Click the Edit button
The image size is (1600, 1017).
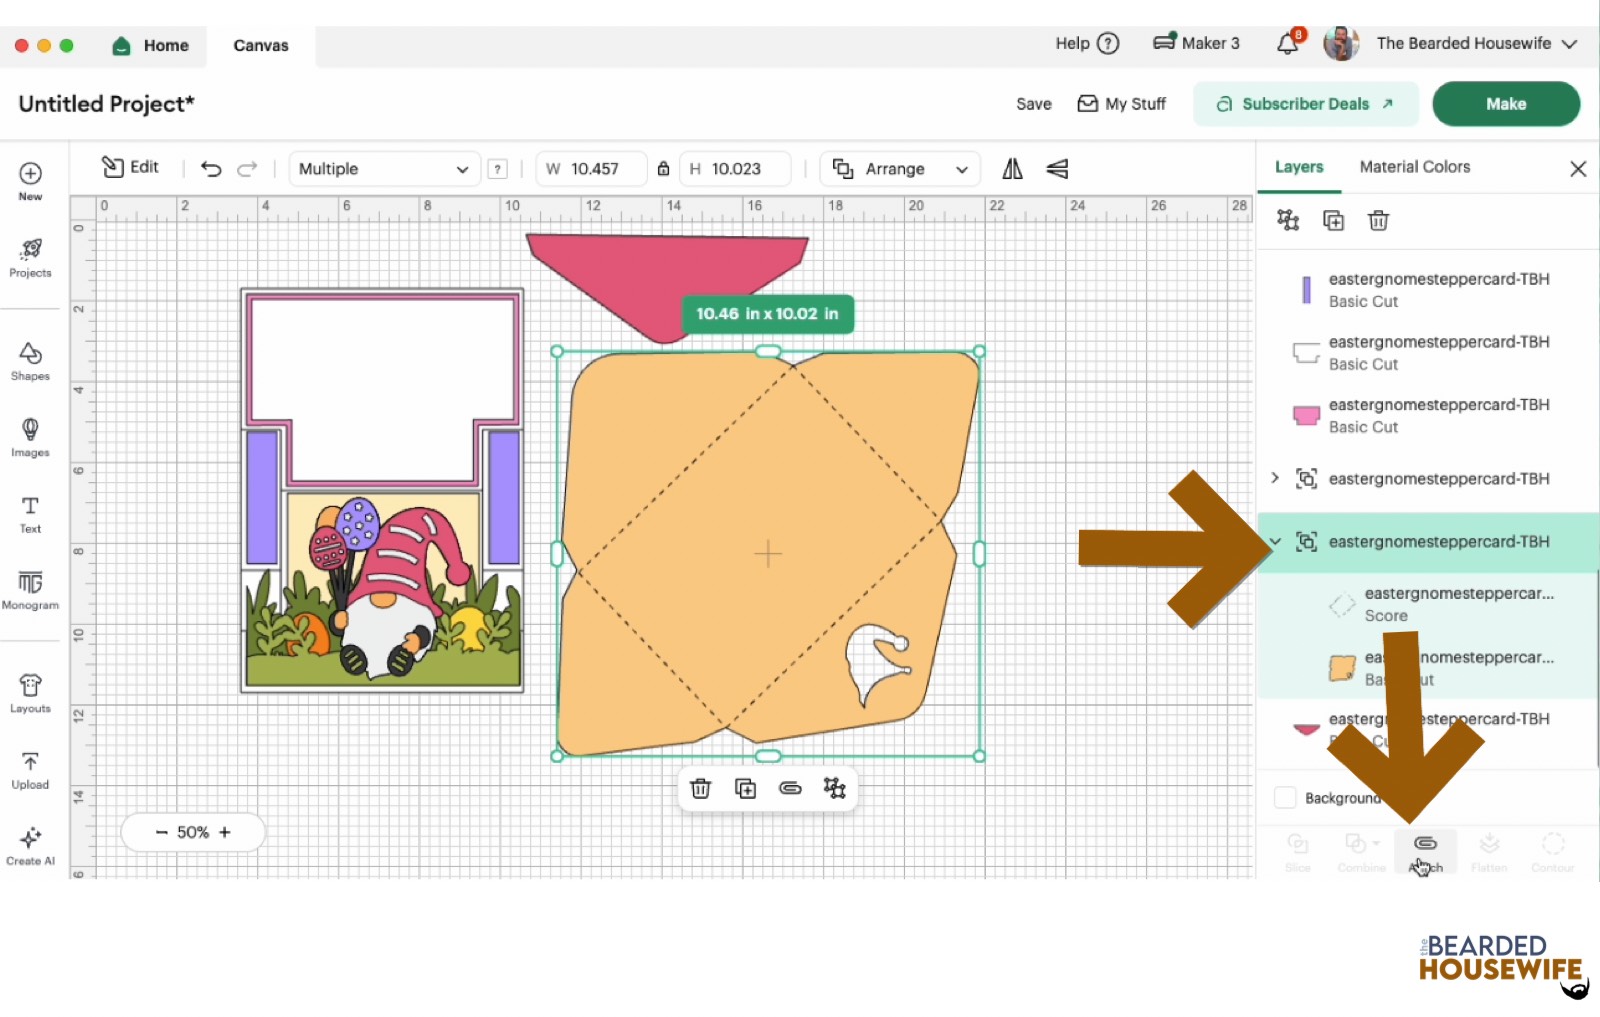(x=130, y=167)
